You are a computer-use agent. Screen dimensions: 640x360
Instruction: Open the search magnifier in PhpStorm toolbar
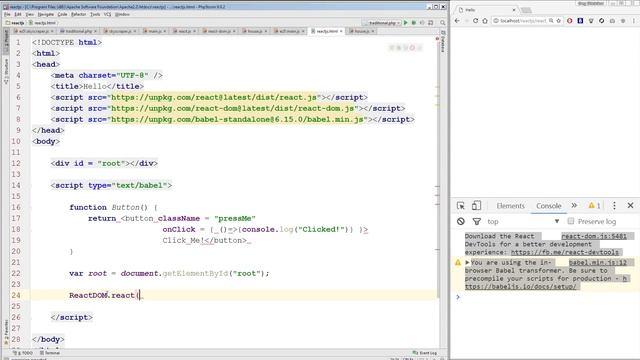tap(442, 23)
